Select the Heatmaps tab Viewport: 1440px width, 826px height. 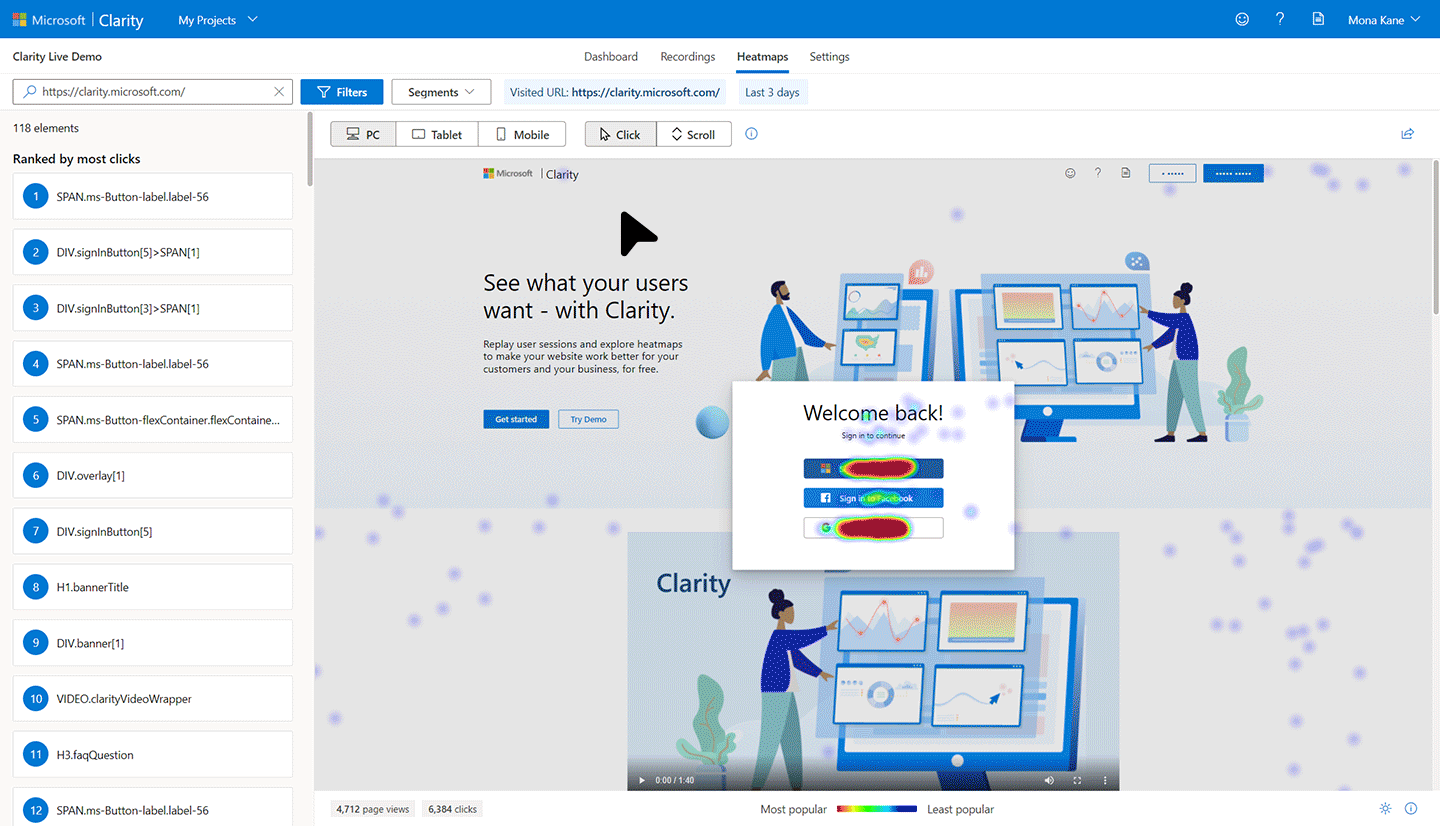pyautogui.click(x=763, y=57)
